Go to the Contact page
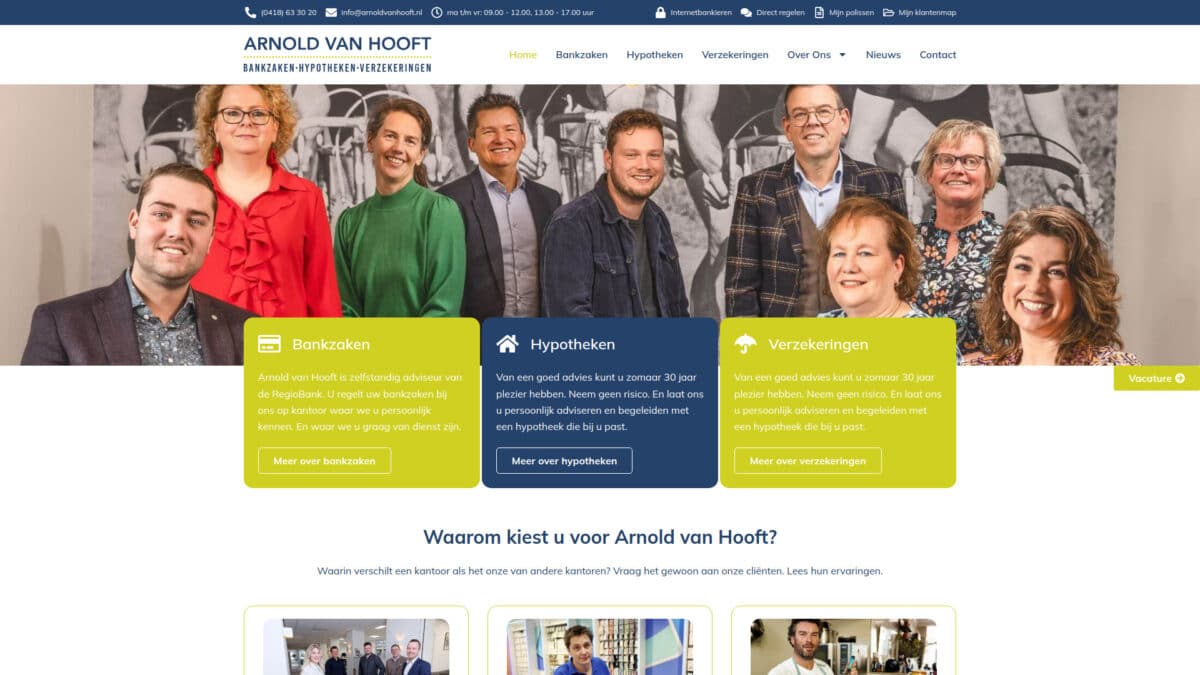1200x675 pixels. [x=938, y=55]
